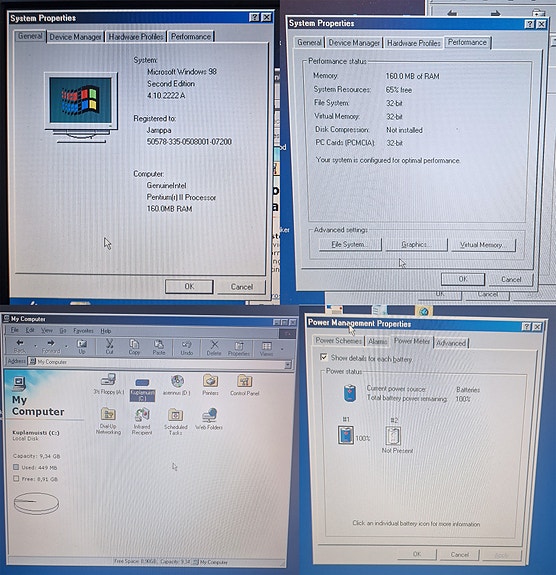
Task: Click the battery #1 icon at 100%
Action: coord(346,435)
